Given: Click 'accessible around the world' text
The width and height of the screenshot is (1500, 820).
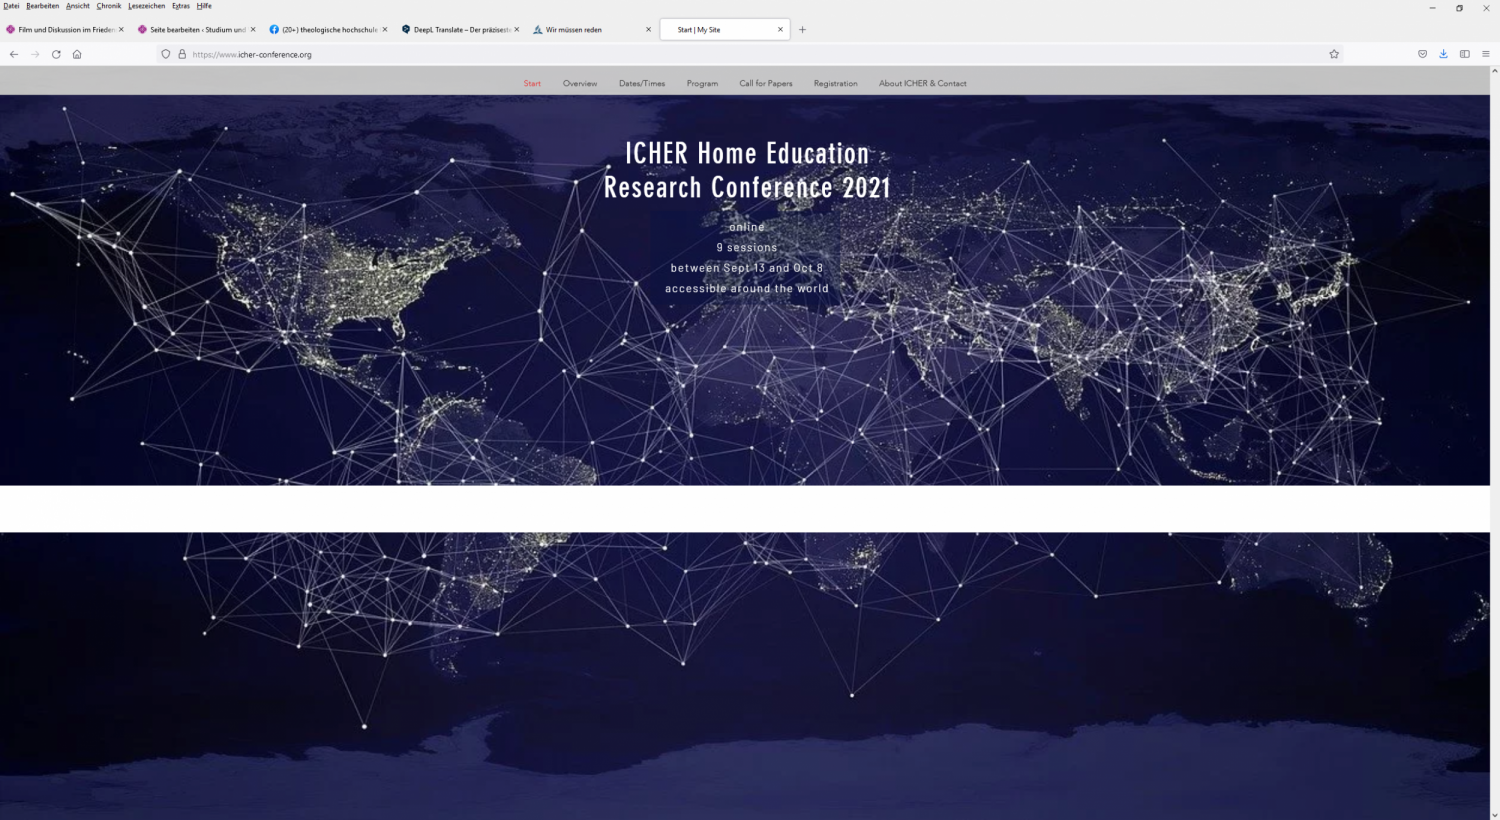Looking at the screenshot, I should (747, 288).
